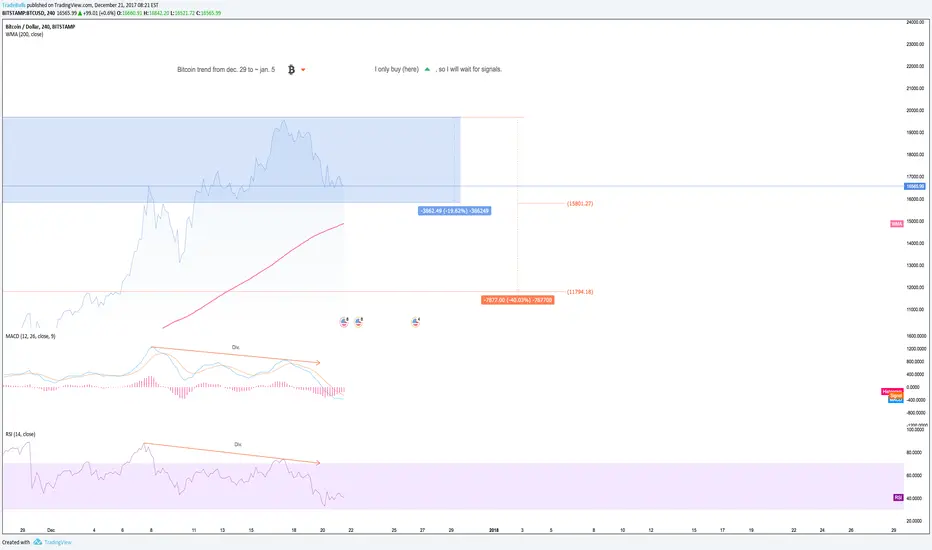932x550 pixels.
Task: Click the 'Bitcoin / Dollar, 240, BITSTAMP' chart title
Action: (x=40, y=27)
